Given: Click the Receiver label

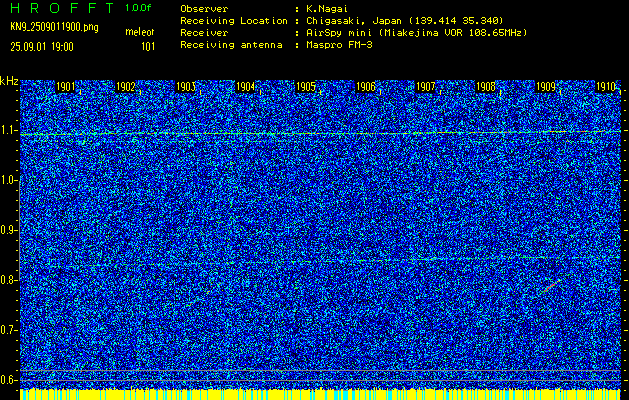Looking at the screenshot, I should coord(204,33).
